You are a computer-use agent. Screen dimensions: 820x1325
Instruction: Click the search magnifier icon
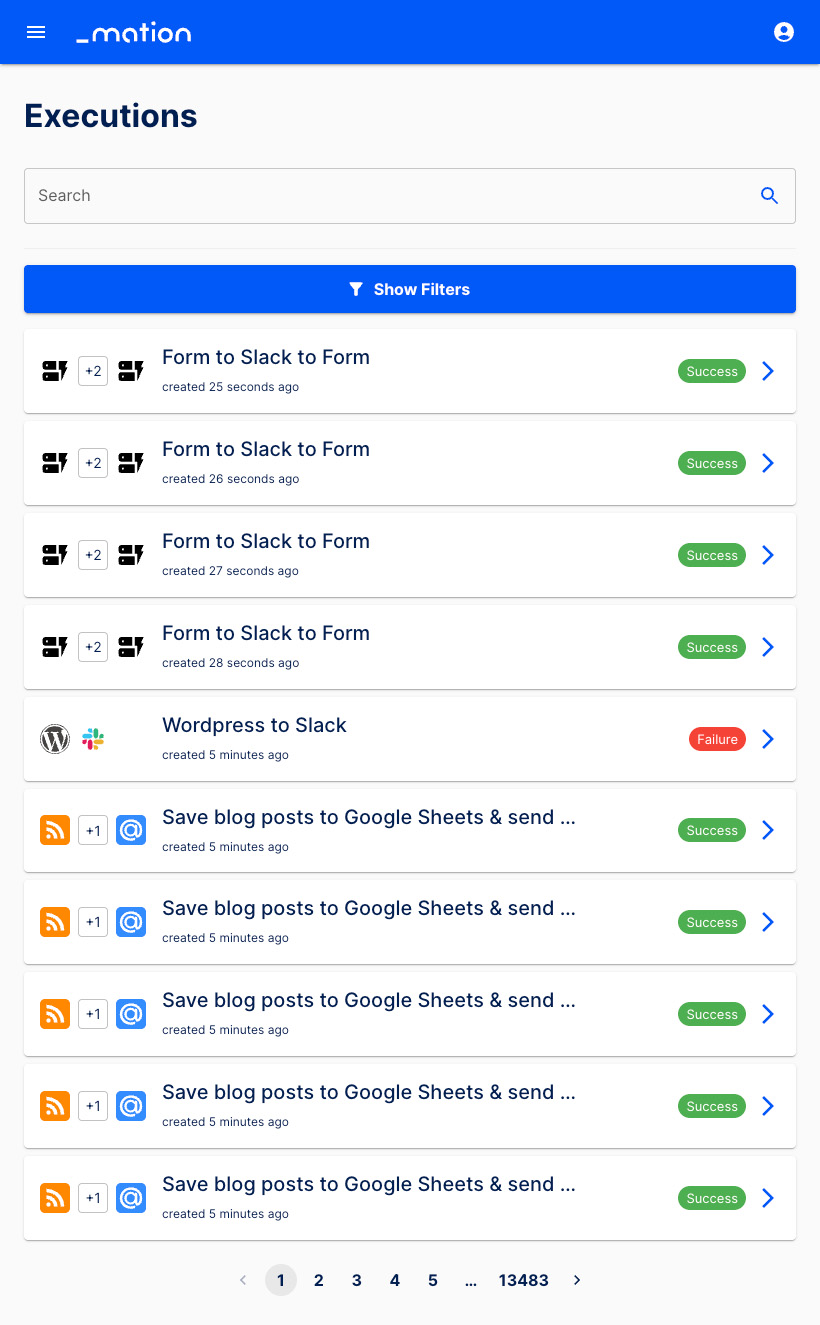(769, 196)
